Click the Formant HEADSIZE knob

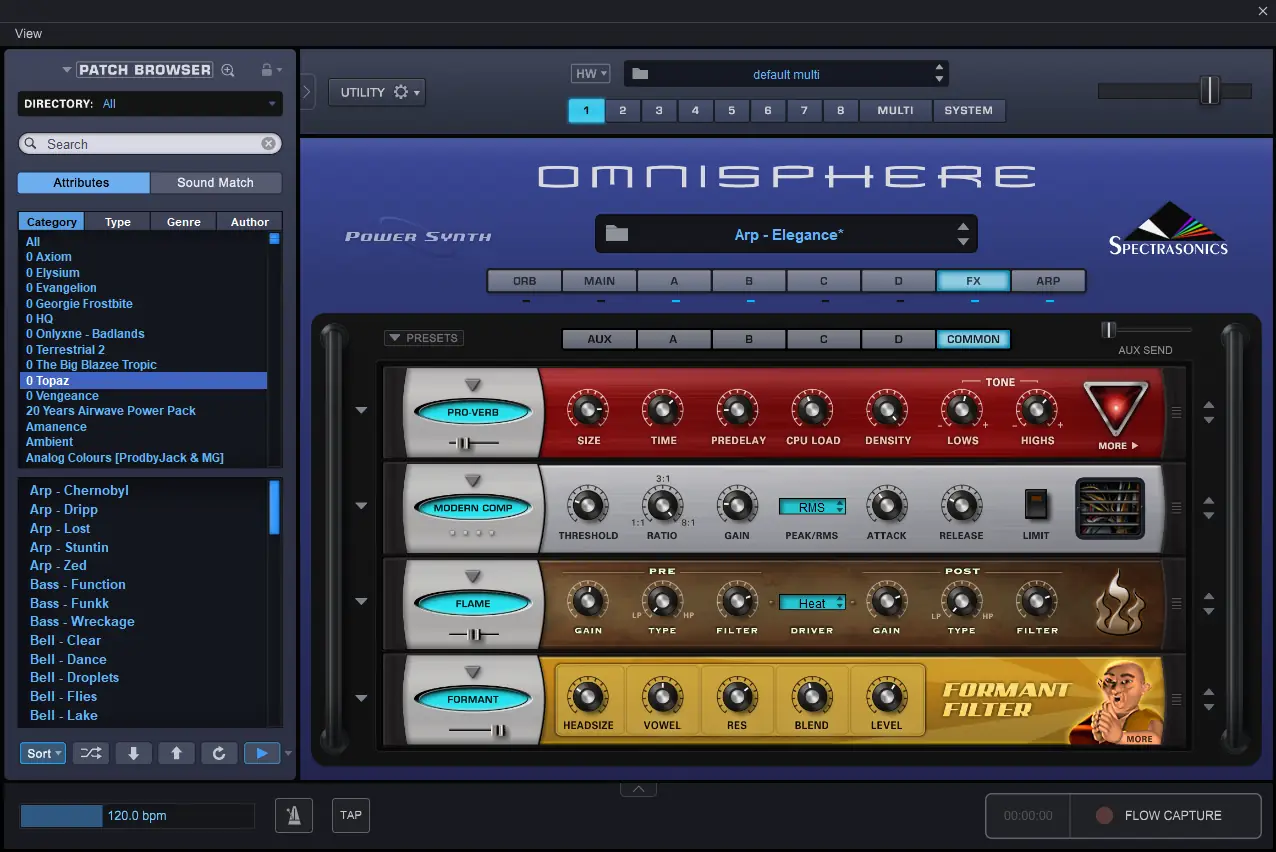coord(588,696)
